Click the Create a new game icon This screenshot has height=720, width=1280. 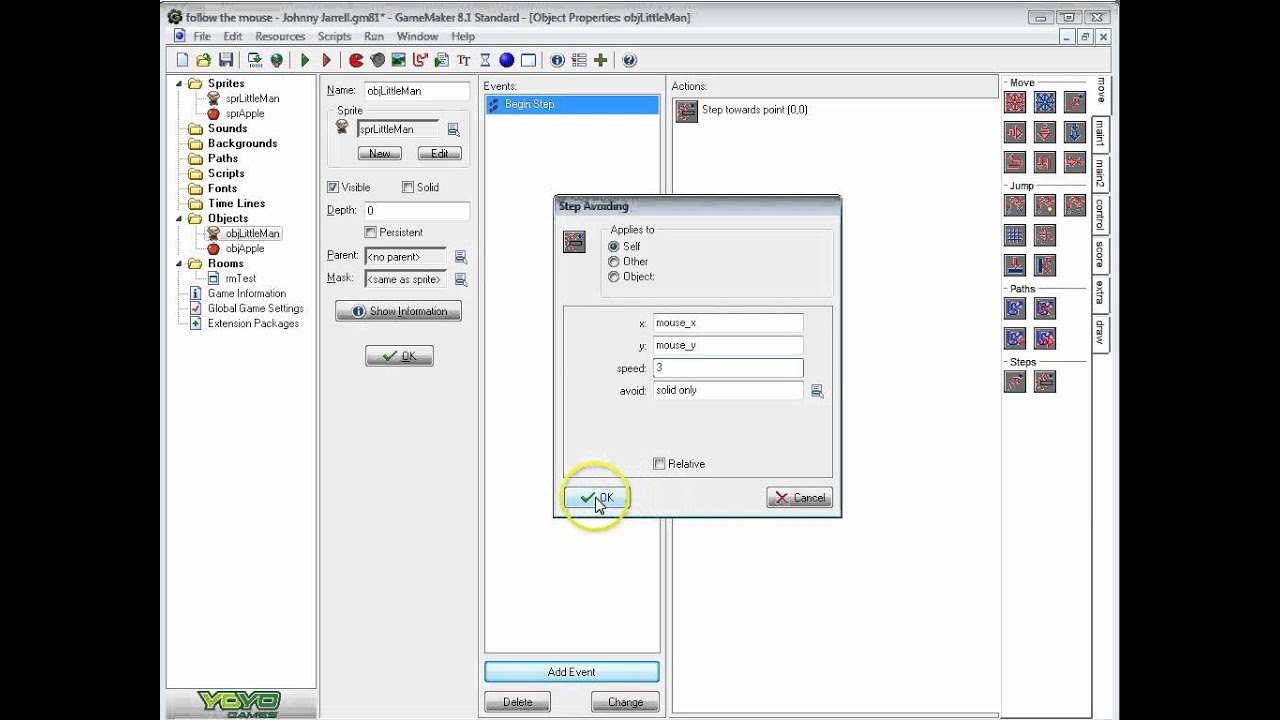(x=182, y=60)
